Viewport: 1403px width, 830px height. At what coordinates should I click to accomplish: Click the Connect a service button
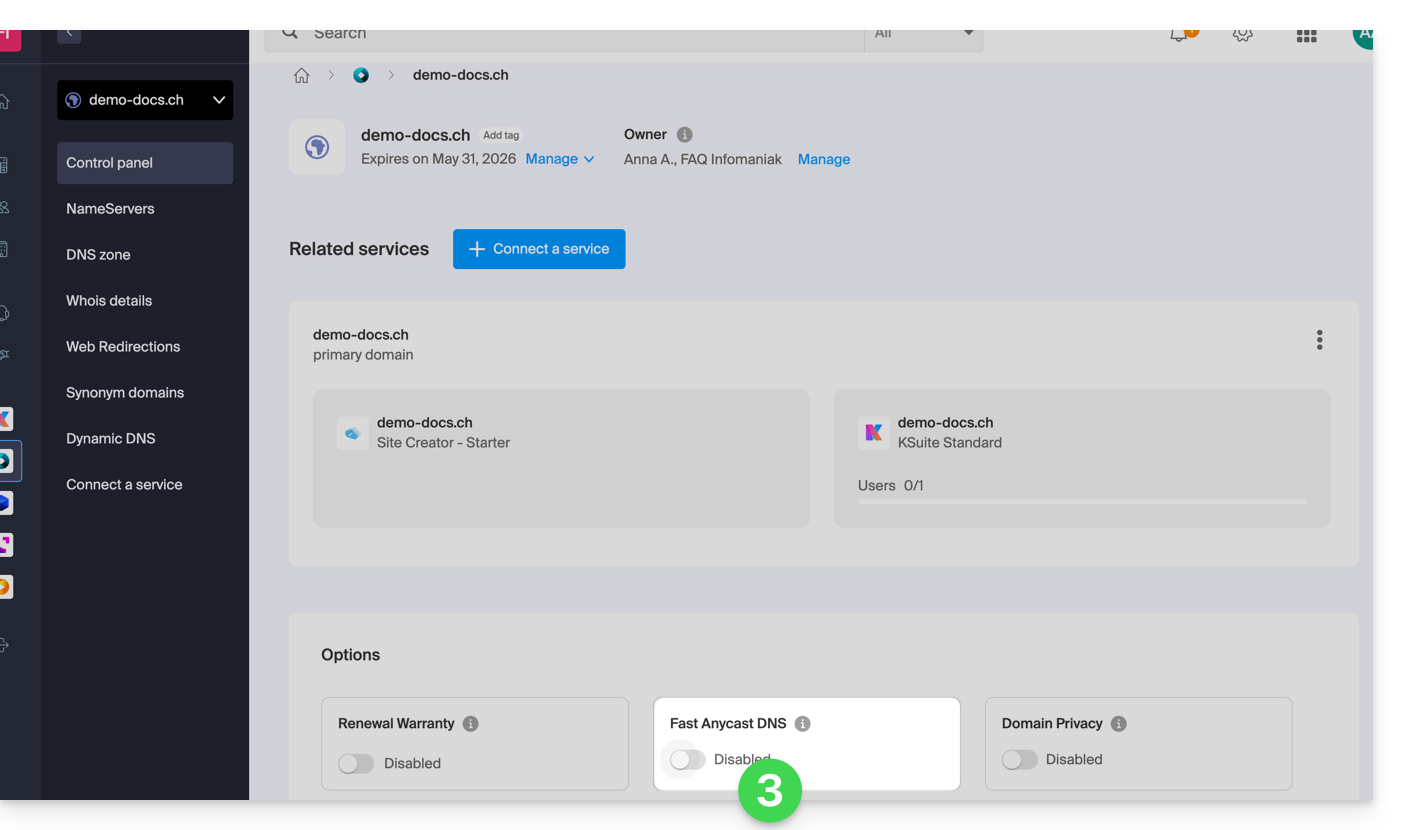pos(538,249)
